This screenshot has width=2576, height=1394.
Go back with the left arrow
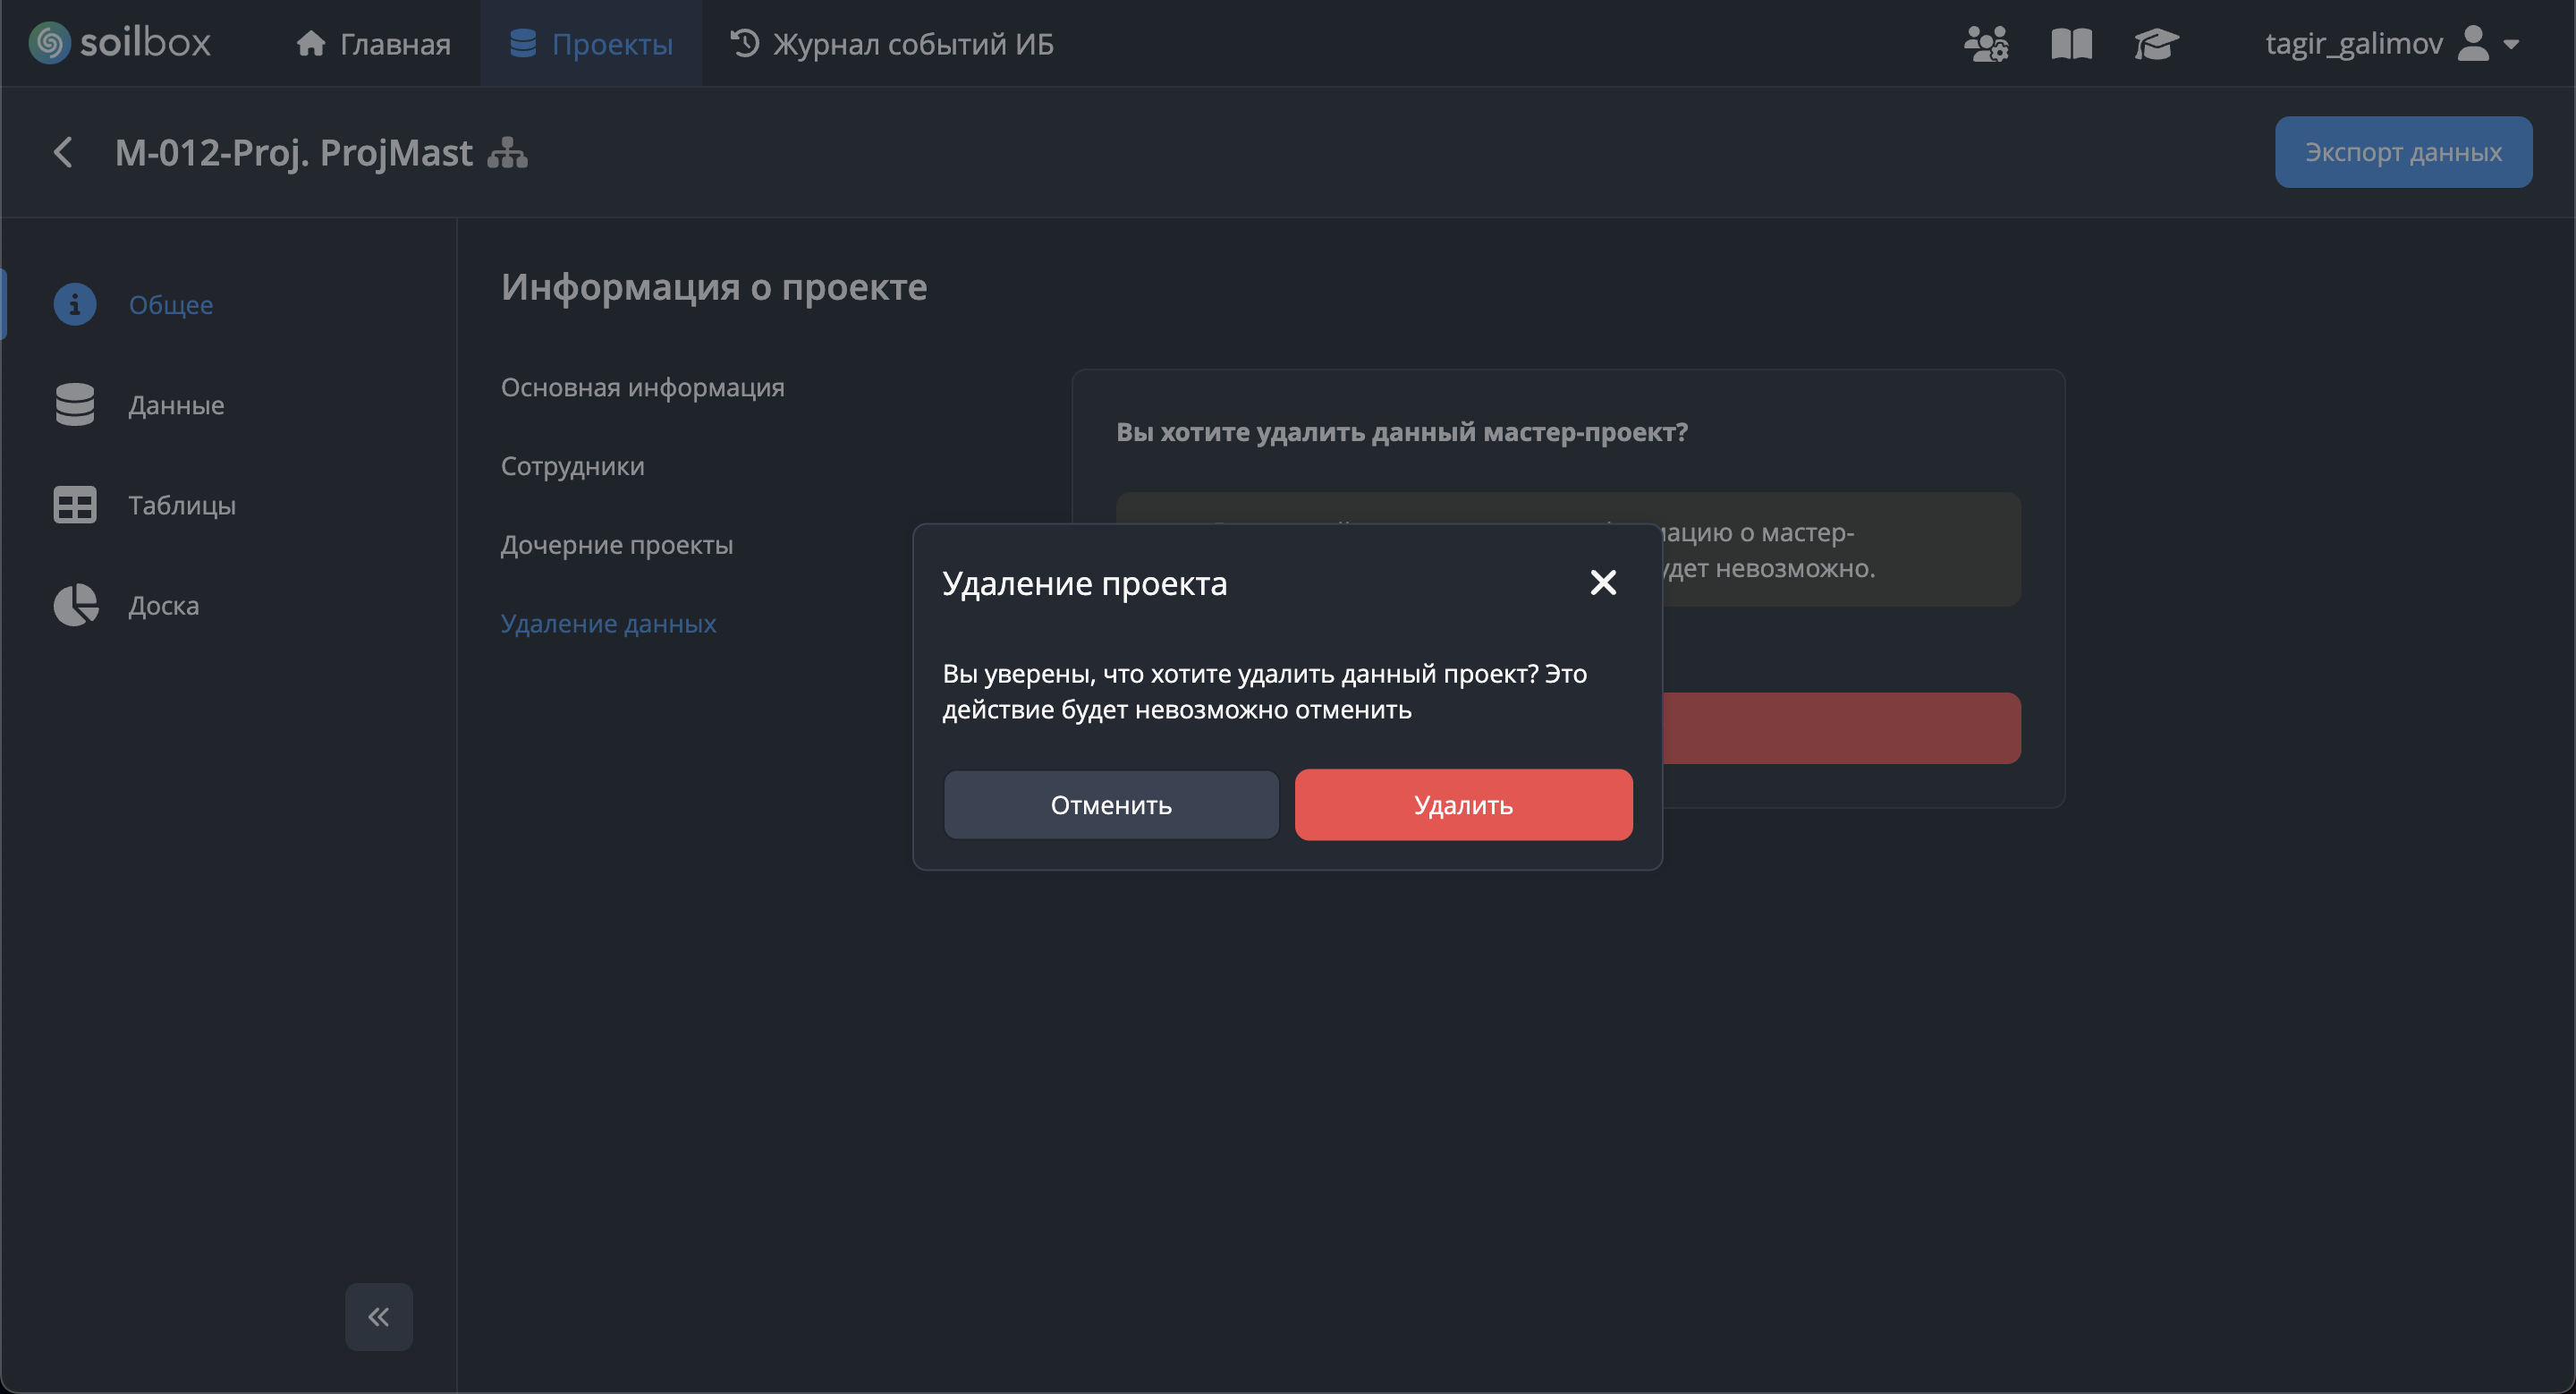[63, 153]
